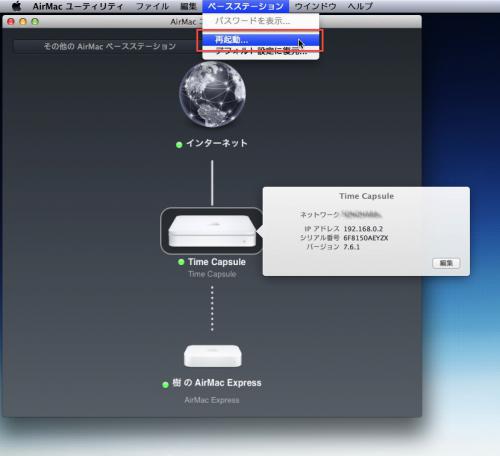Click green status dot beside Time Capsule
Image resolution: width=500 pixels, height=456 pixels.
click(x=181, y=262)
